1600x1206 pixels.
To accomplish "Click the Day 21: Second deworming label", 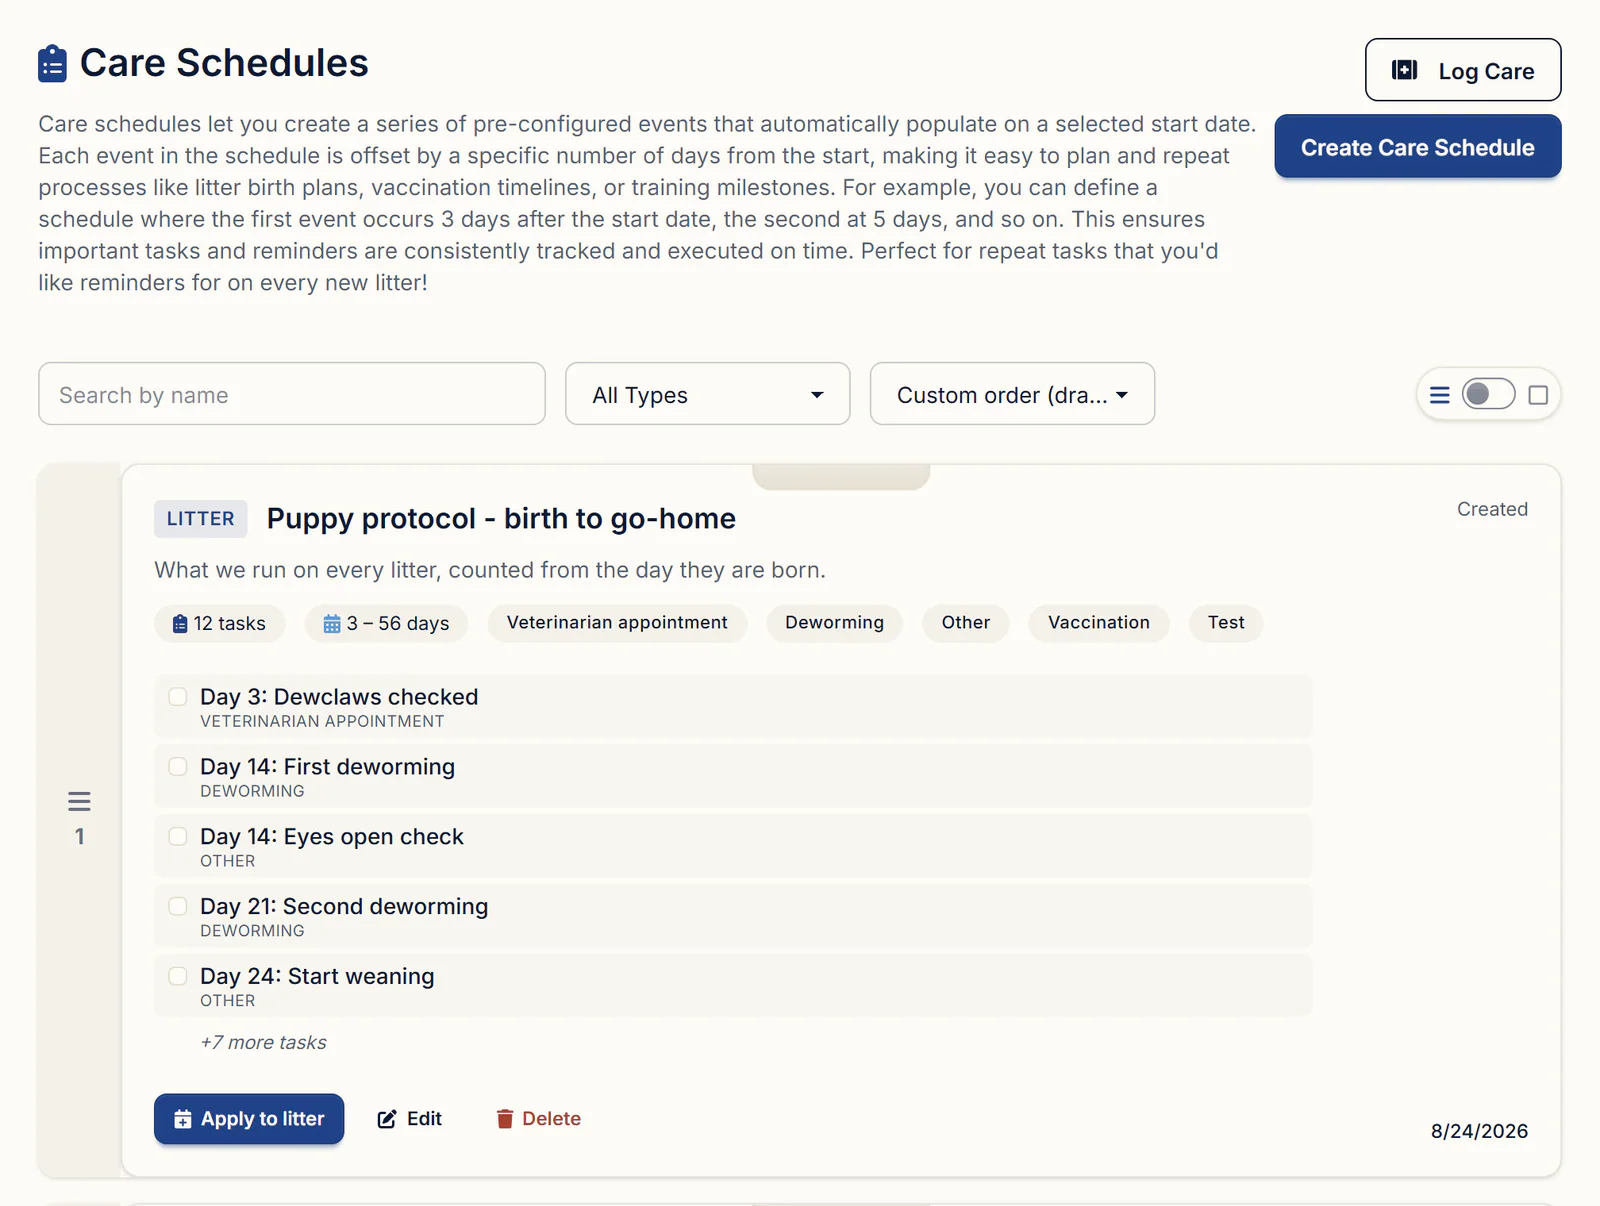I will 344,906.
